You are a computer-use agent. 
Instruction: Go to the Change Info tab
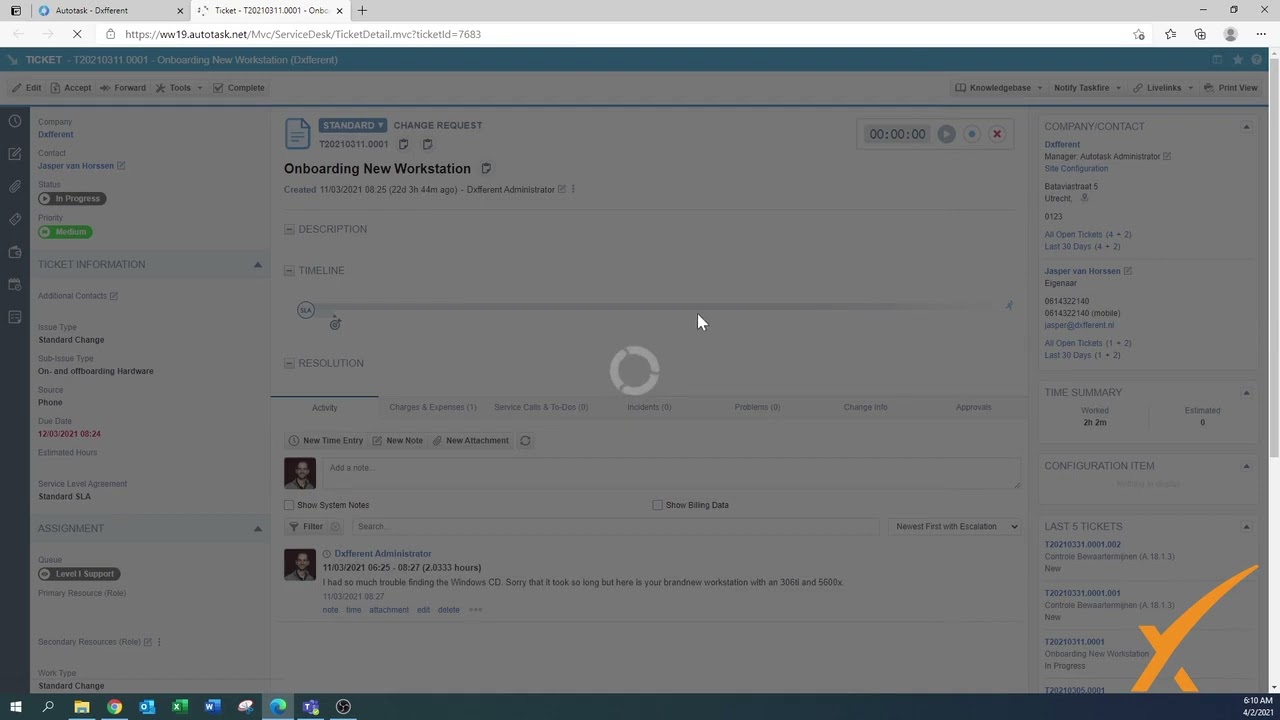865,407
